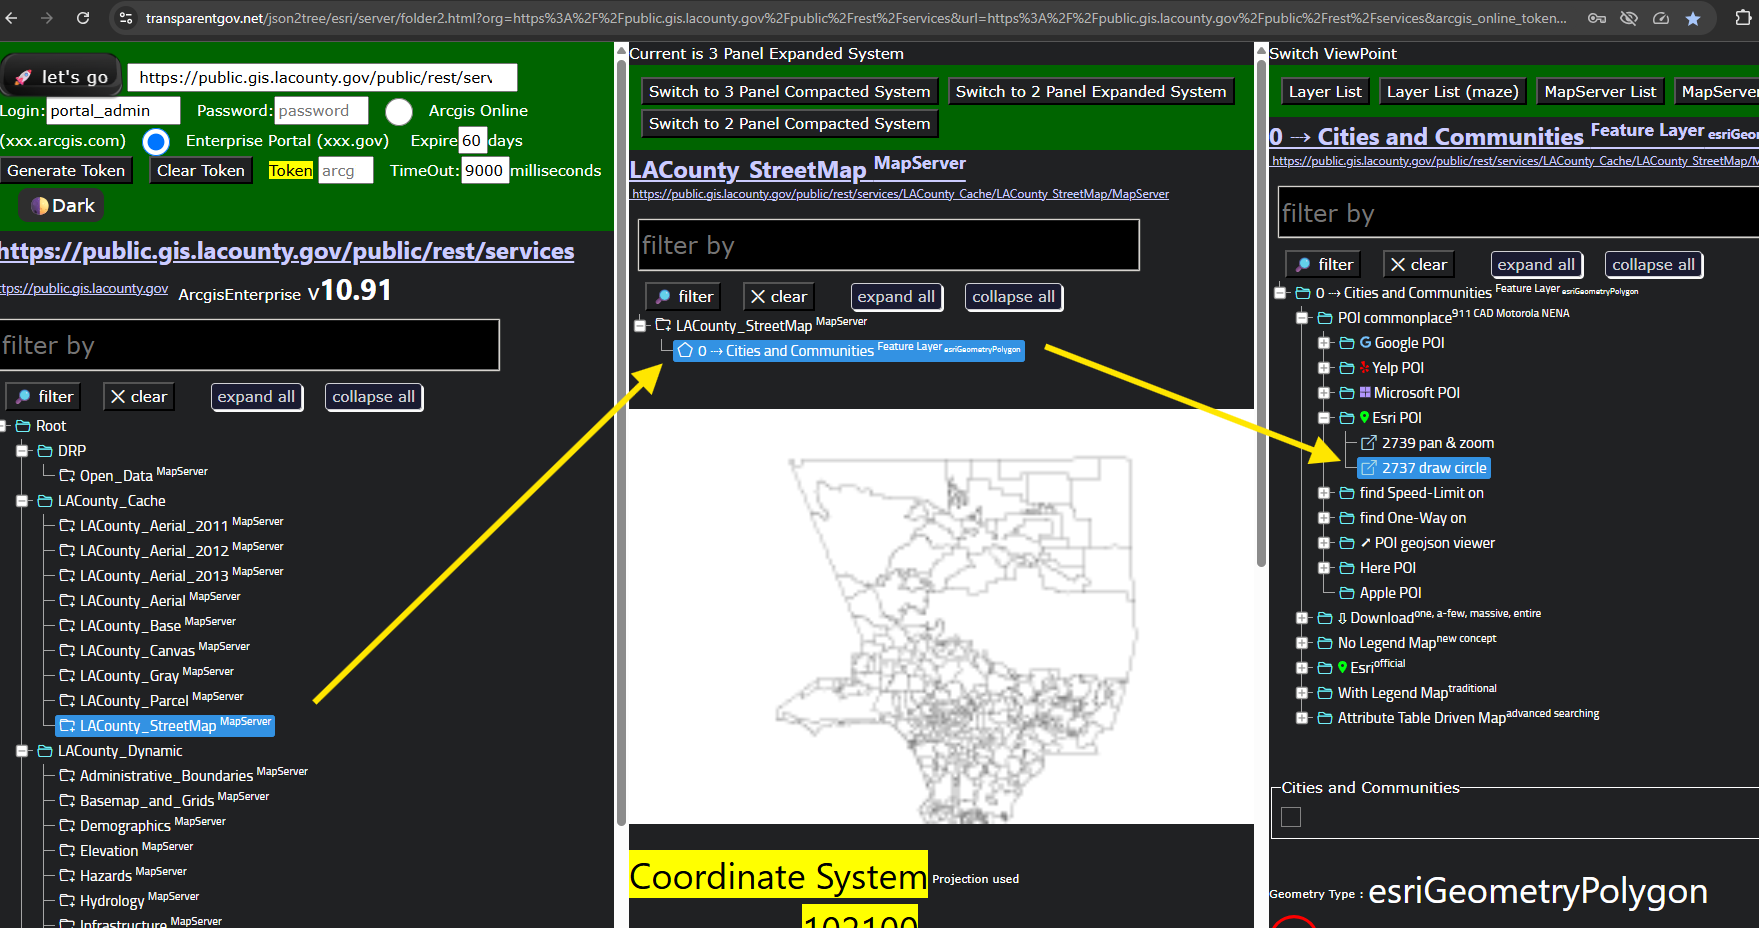Collapse the LACounty_Dynamic folder node
Viewport: 1759px width, 928px height.
22,751
